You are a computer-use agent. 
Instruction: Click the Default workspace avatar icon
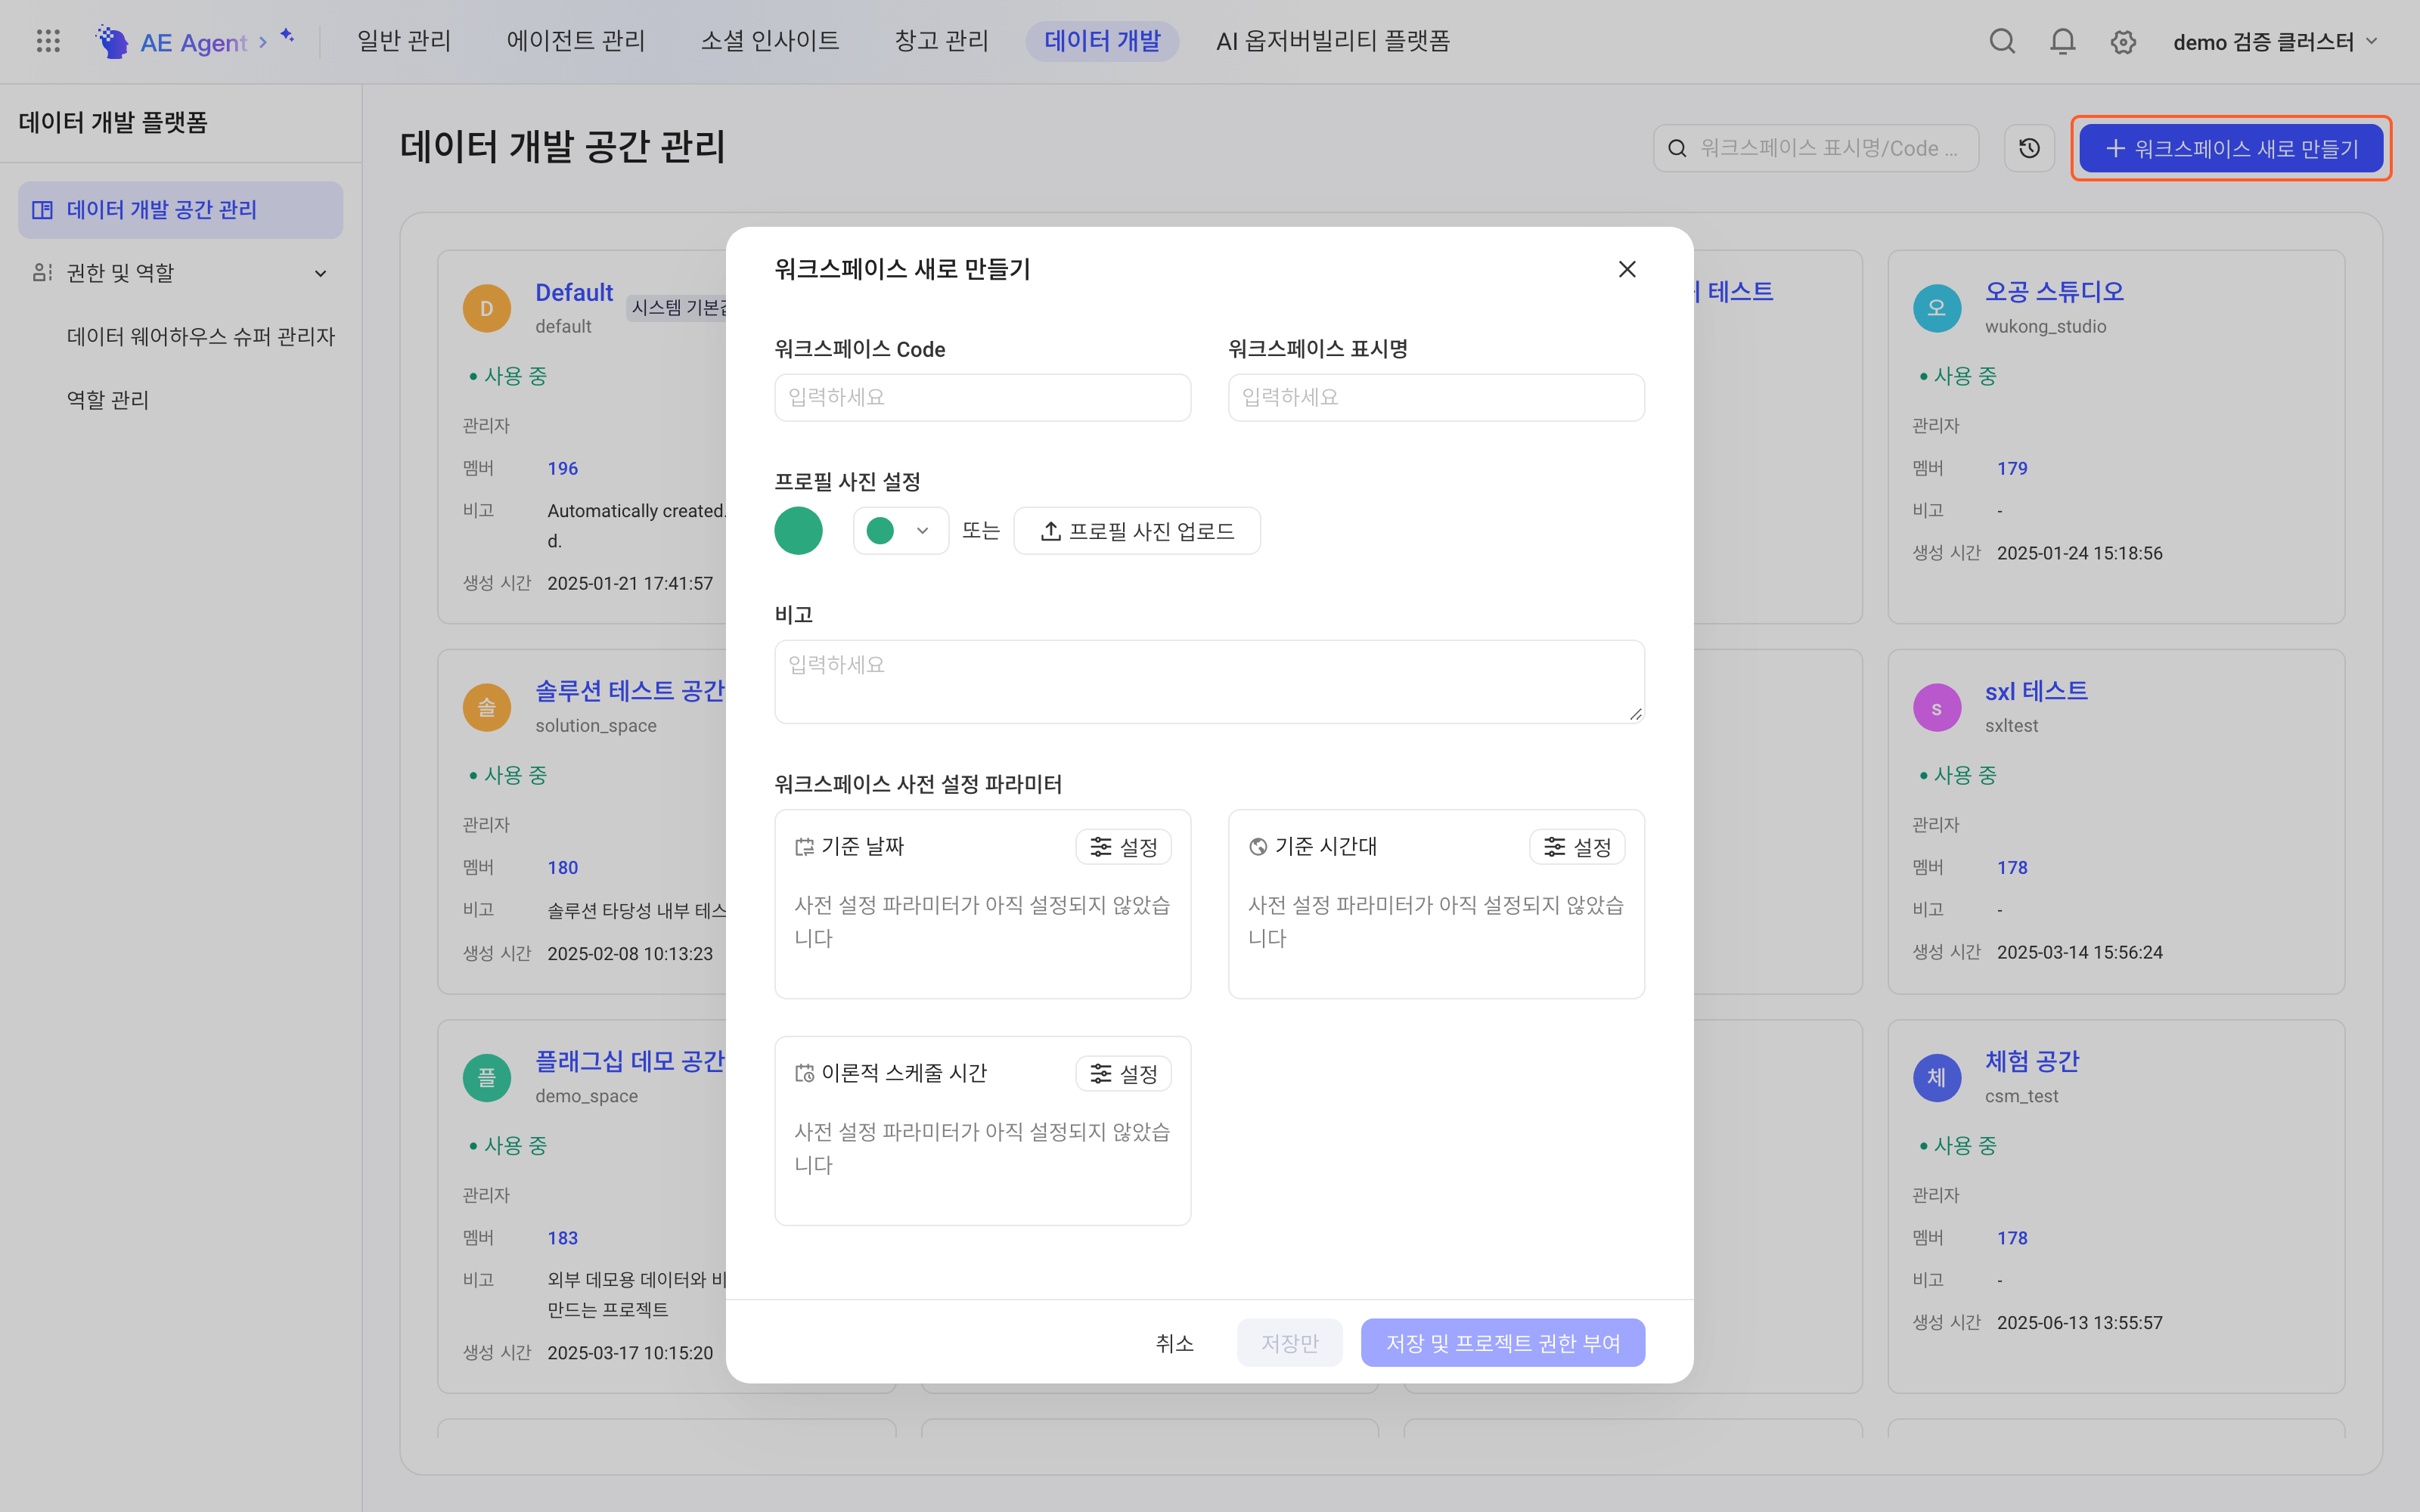point(487,308)
